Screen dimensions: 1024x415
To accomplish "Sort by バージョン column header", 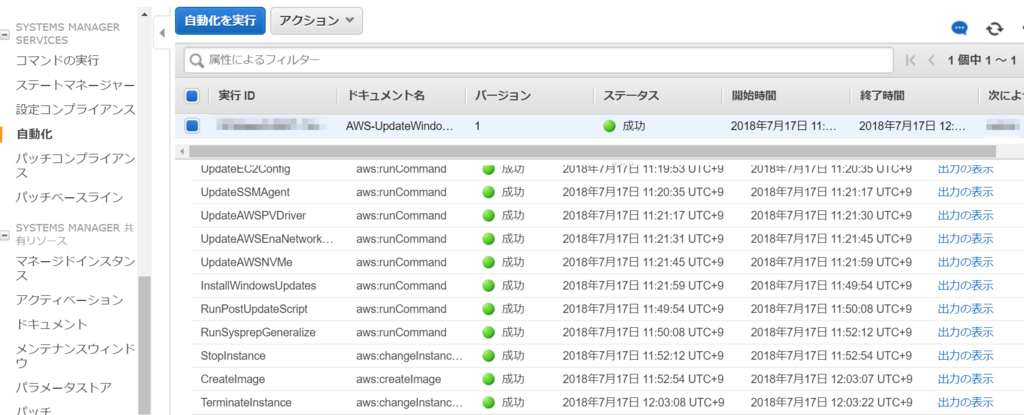I will pos(502,96).
